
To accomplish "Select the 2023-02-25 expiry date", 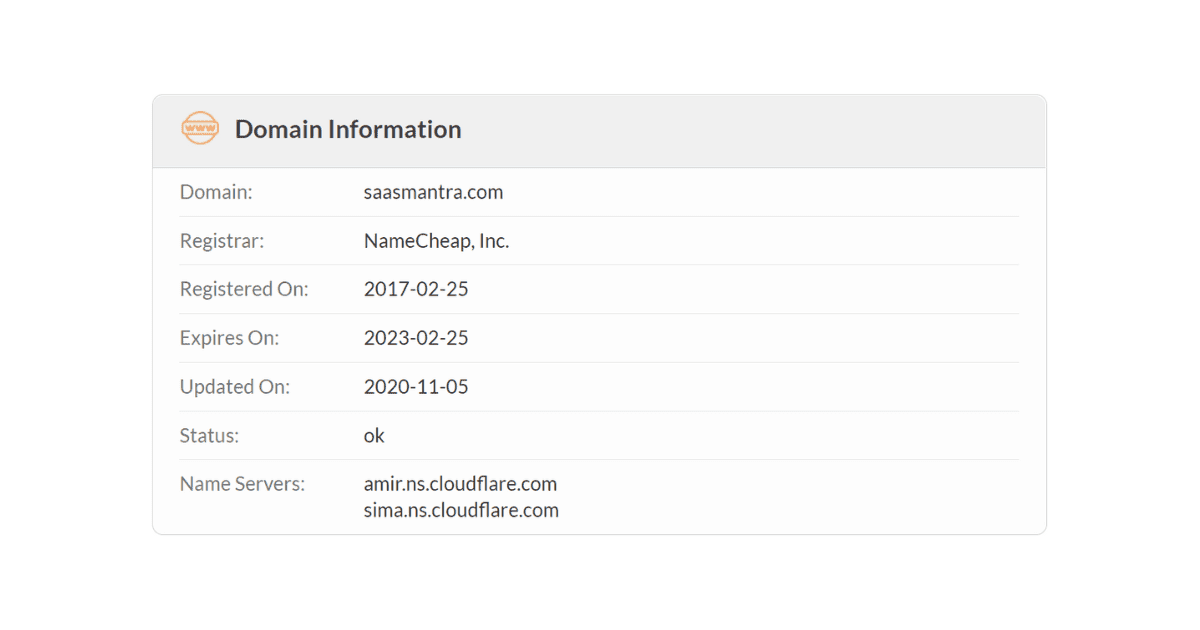I will pos(416,338).
